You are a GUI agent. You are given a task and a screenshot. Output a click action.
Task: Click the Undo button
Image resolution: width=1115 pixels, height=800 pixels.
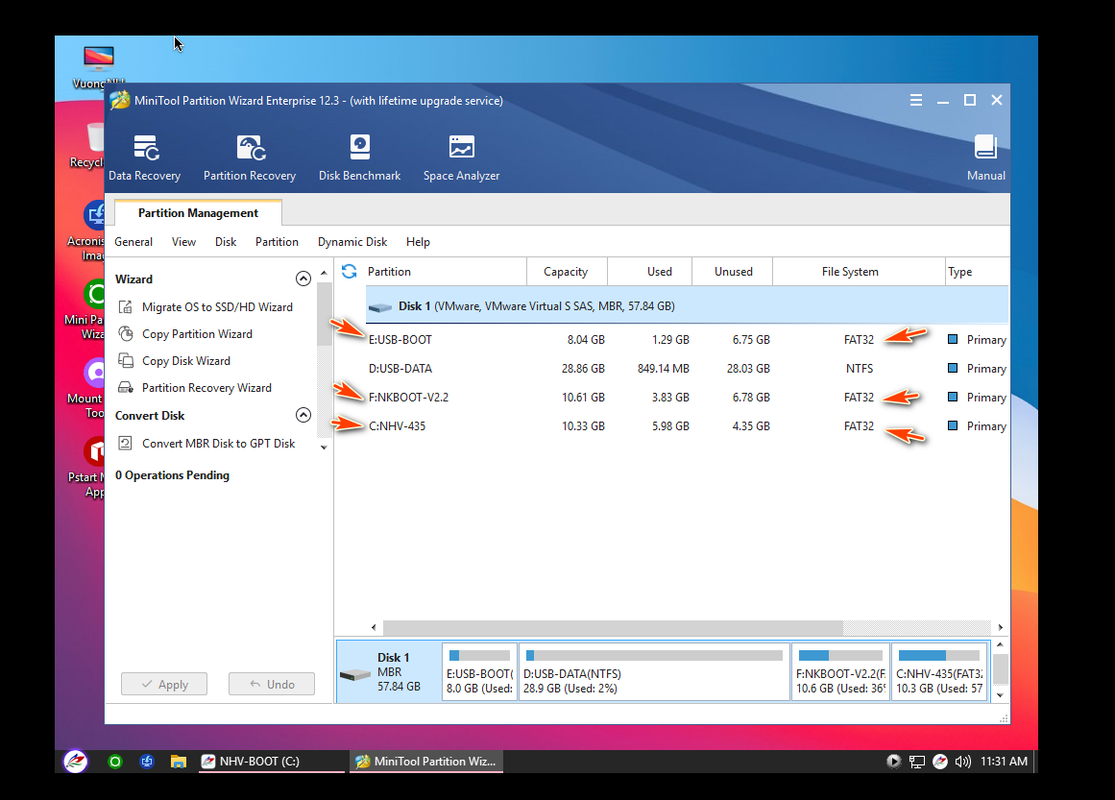pyautogui.click(x=272, y=684)
